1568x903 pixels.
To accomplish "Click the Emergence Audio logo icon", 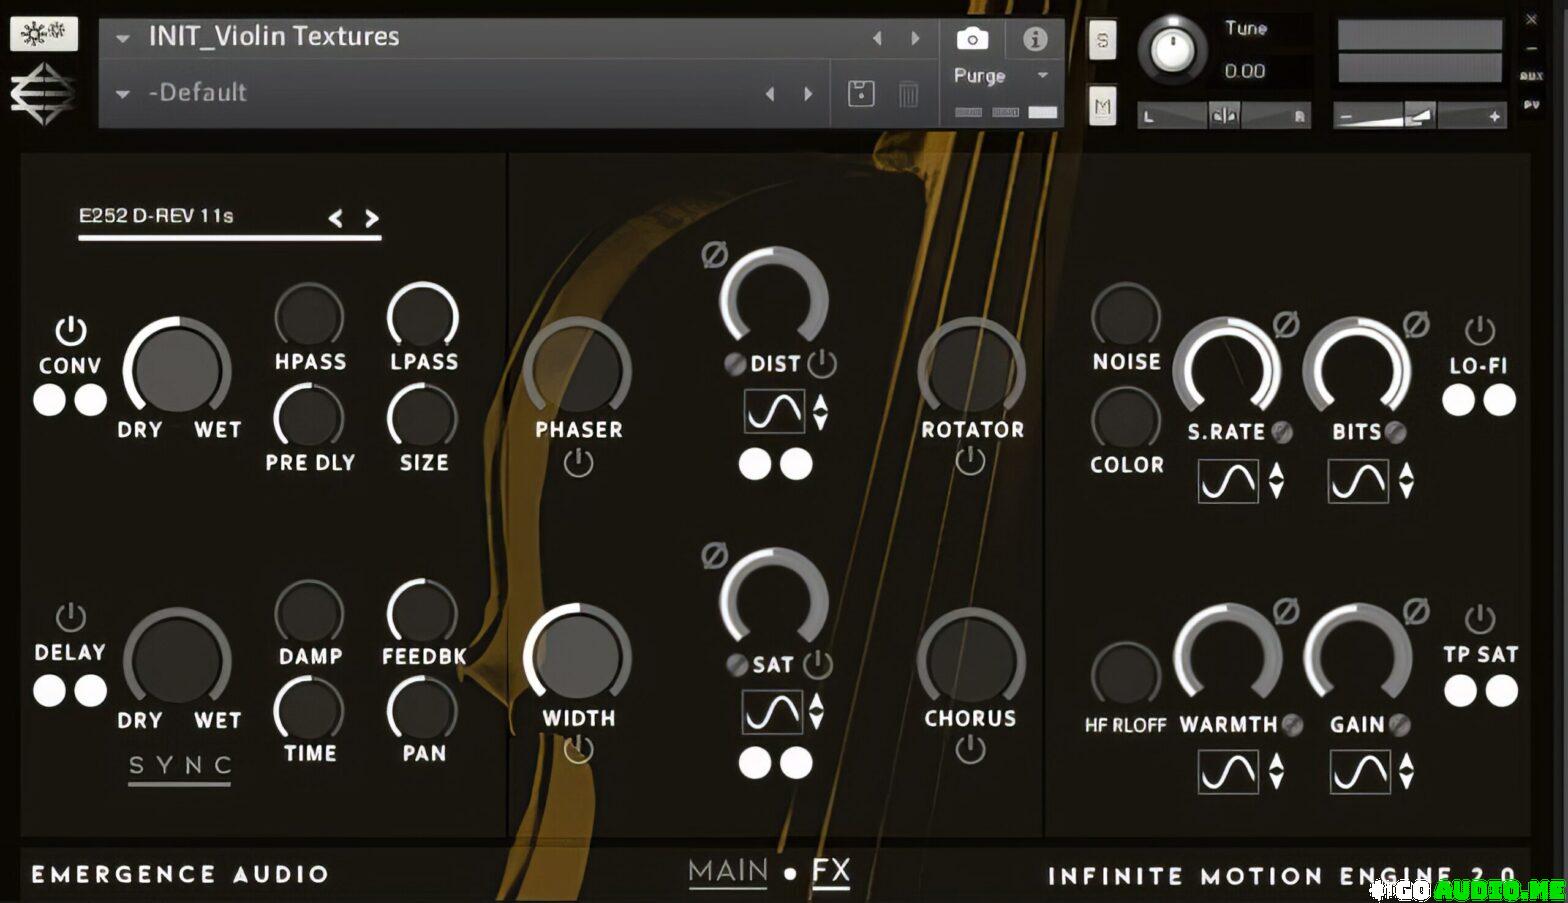I will [44, 94].
